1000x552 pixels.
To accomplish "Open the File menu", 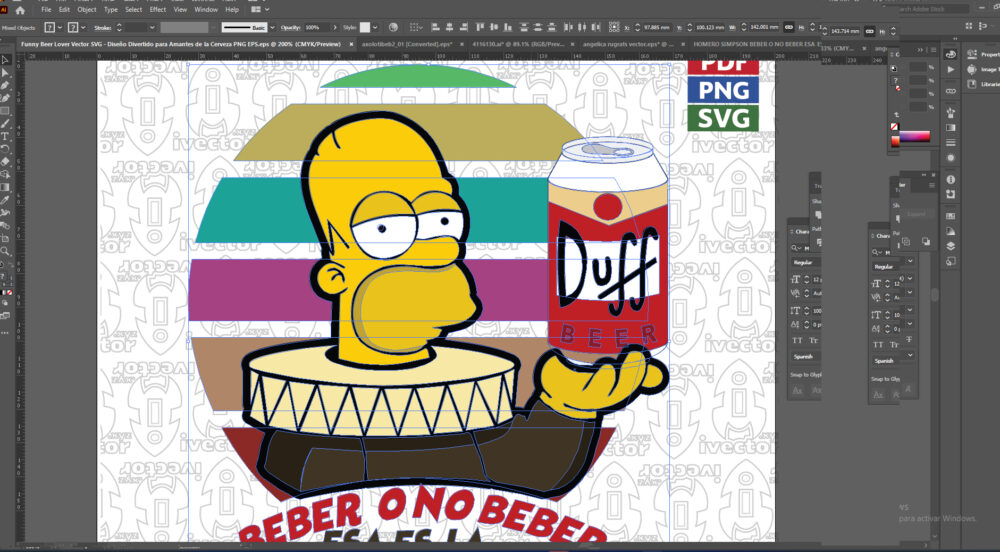I will click(46, 10).
